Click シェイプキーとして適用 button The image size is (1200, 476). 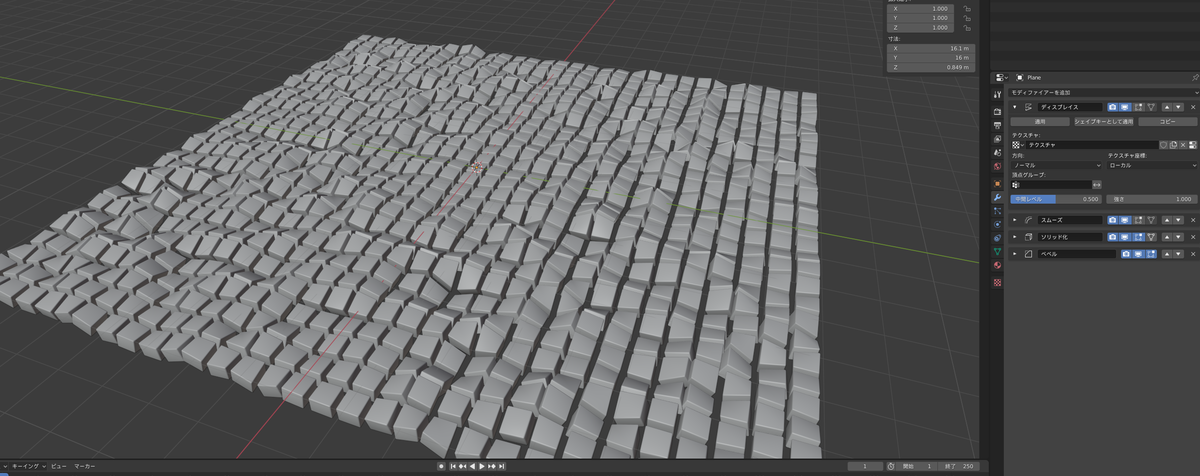click(1104, 122)
